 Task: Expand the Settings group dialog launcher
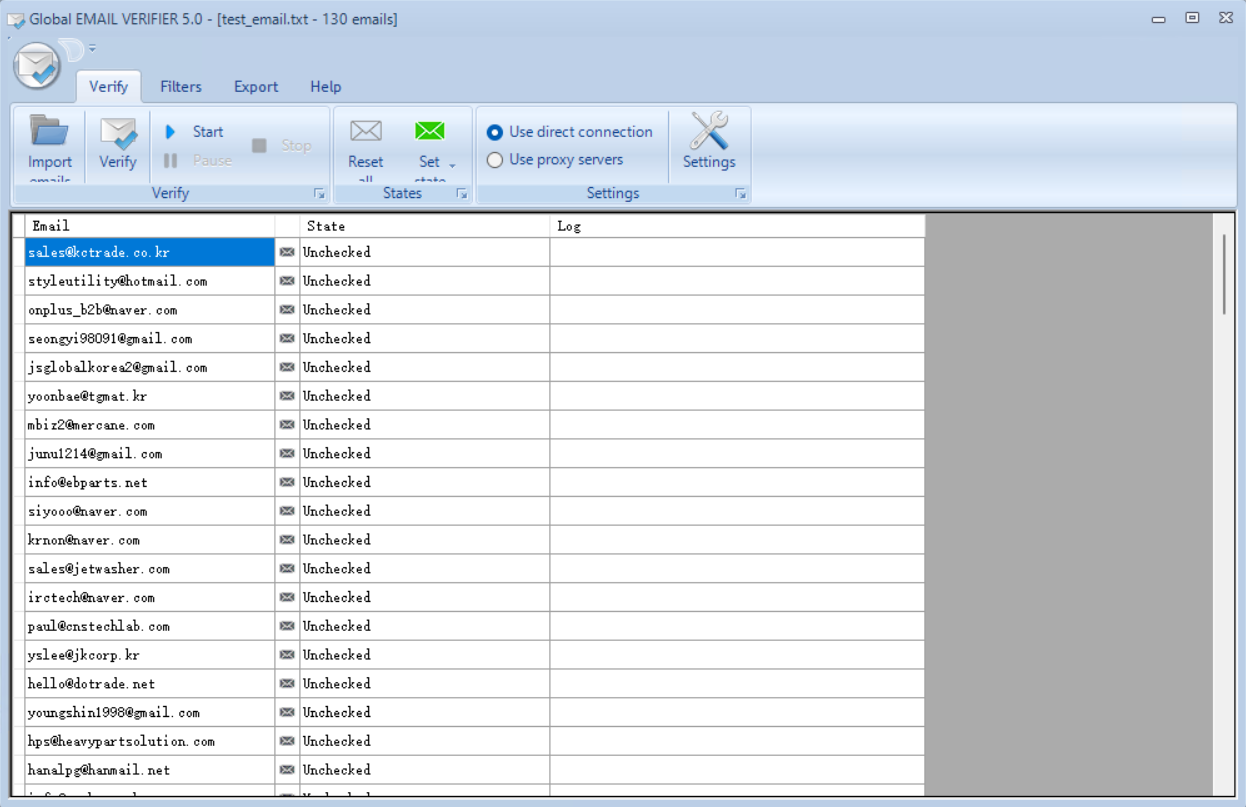[x=740, y=194]
